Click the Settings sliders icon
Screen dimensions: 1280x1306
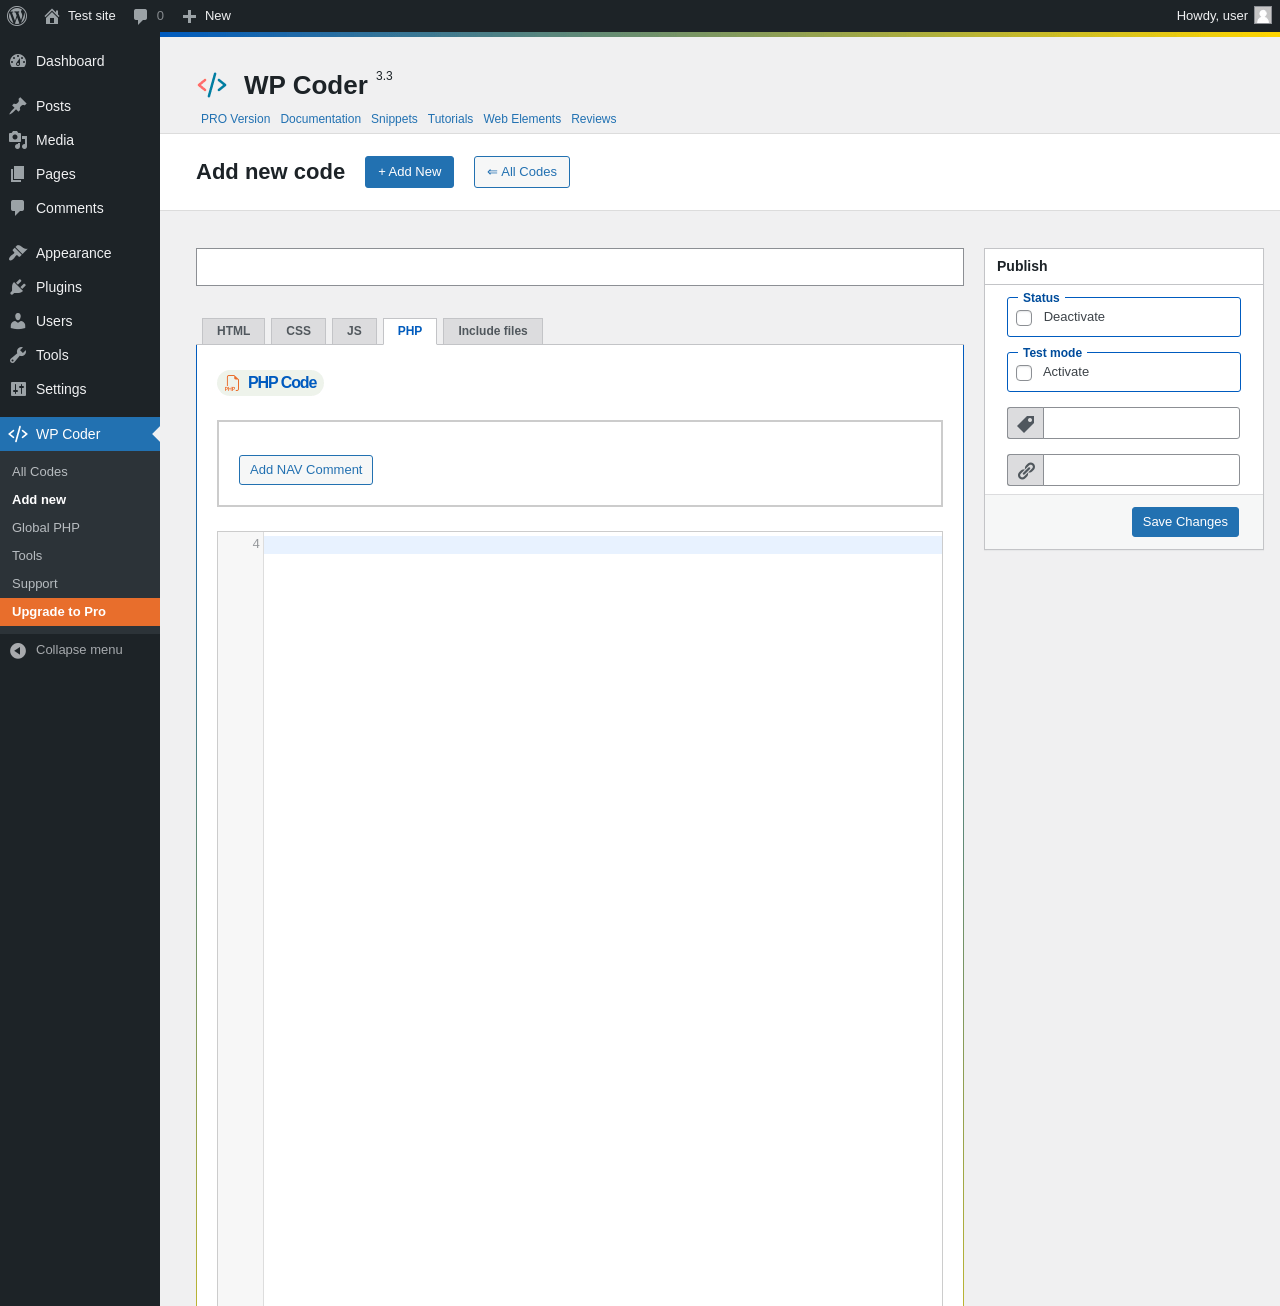coord(18,389)
